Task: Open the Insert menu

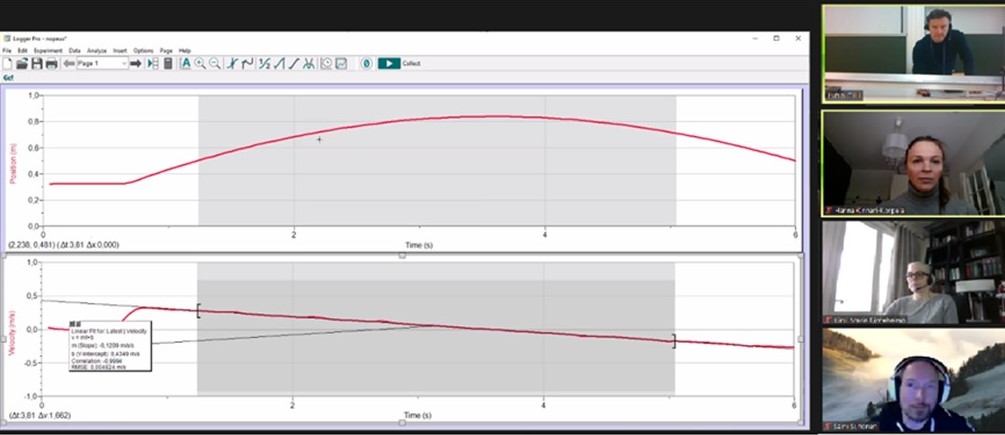Action: [x=120, y=50]
